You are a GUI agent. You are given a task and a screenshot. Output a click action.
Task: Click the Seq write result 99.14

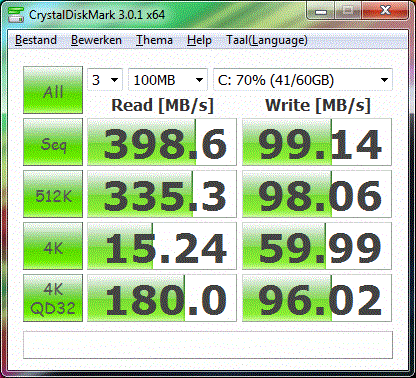(317, 142)
